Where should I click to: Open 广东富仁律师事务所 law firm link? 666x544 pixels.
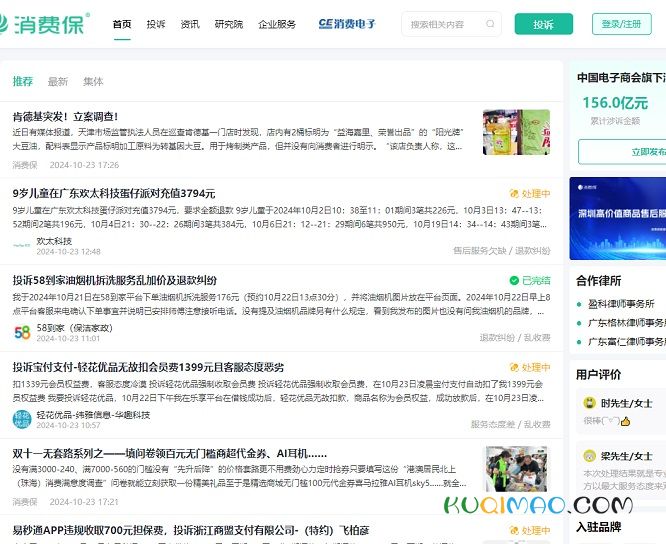(627, 342)
